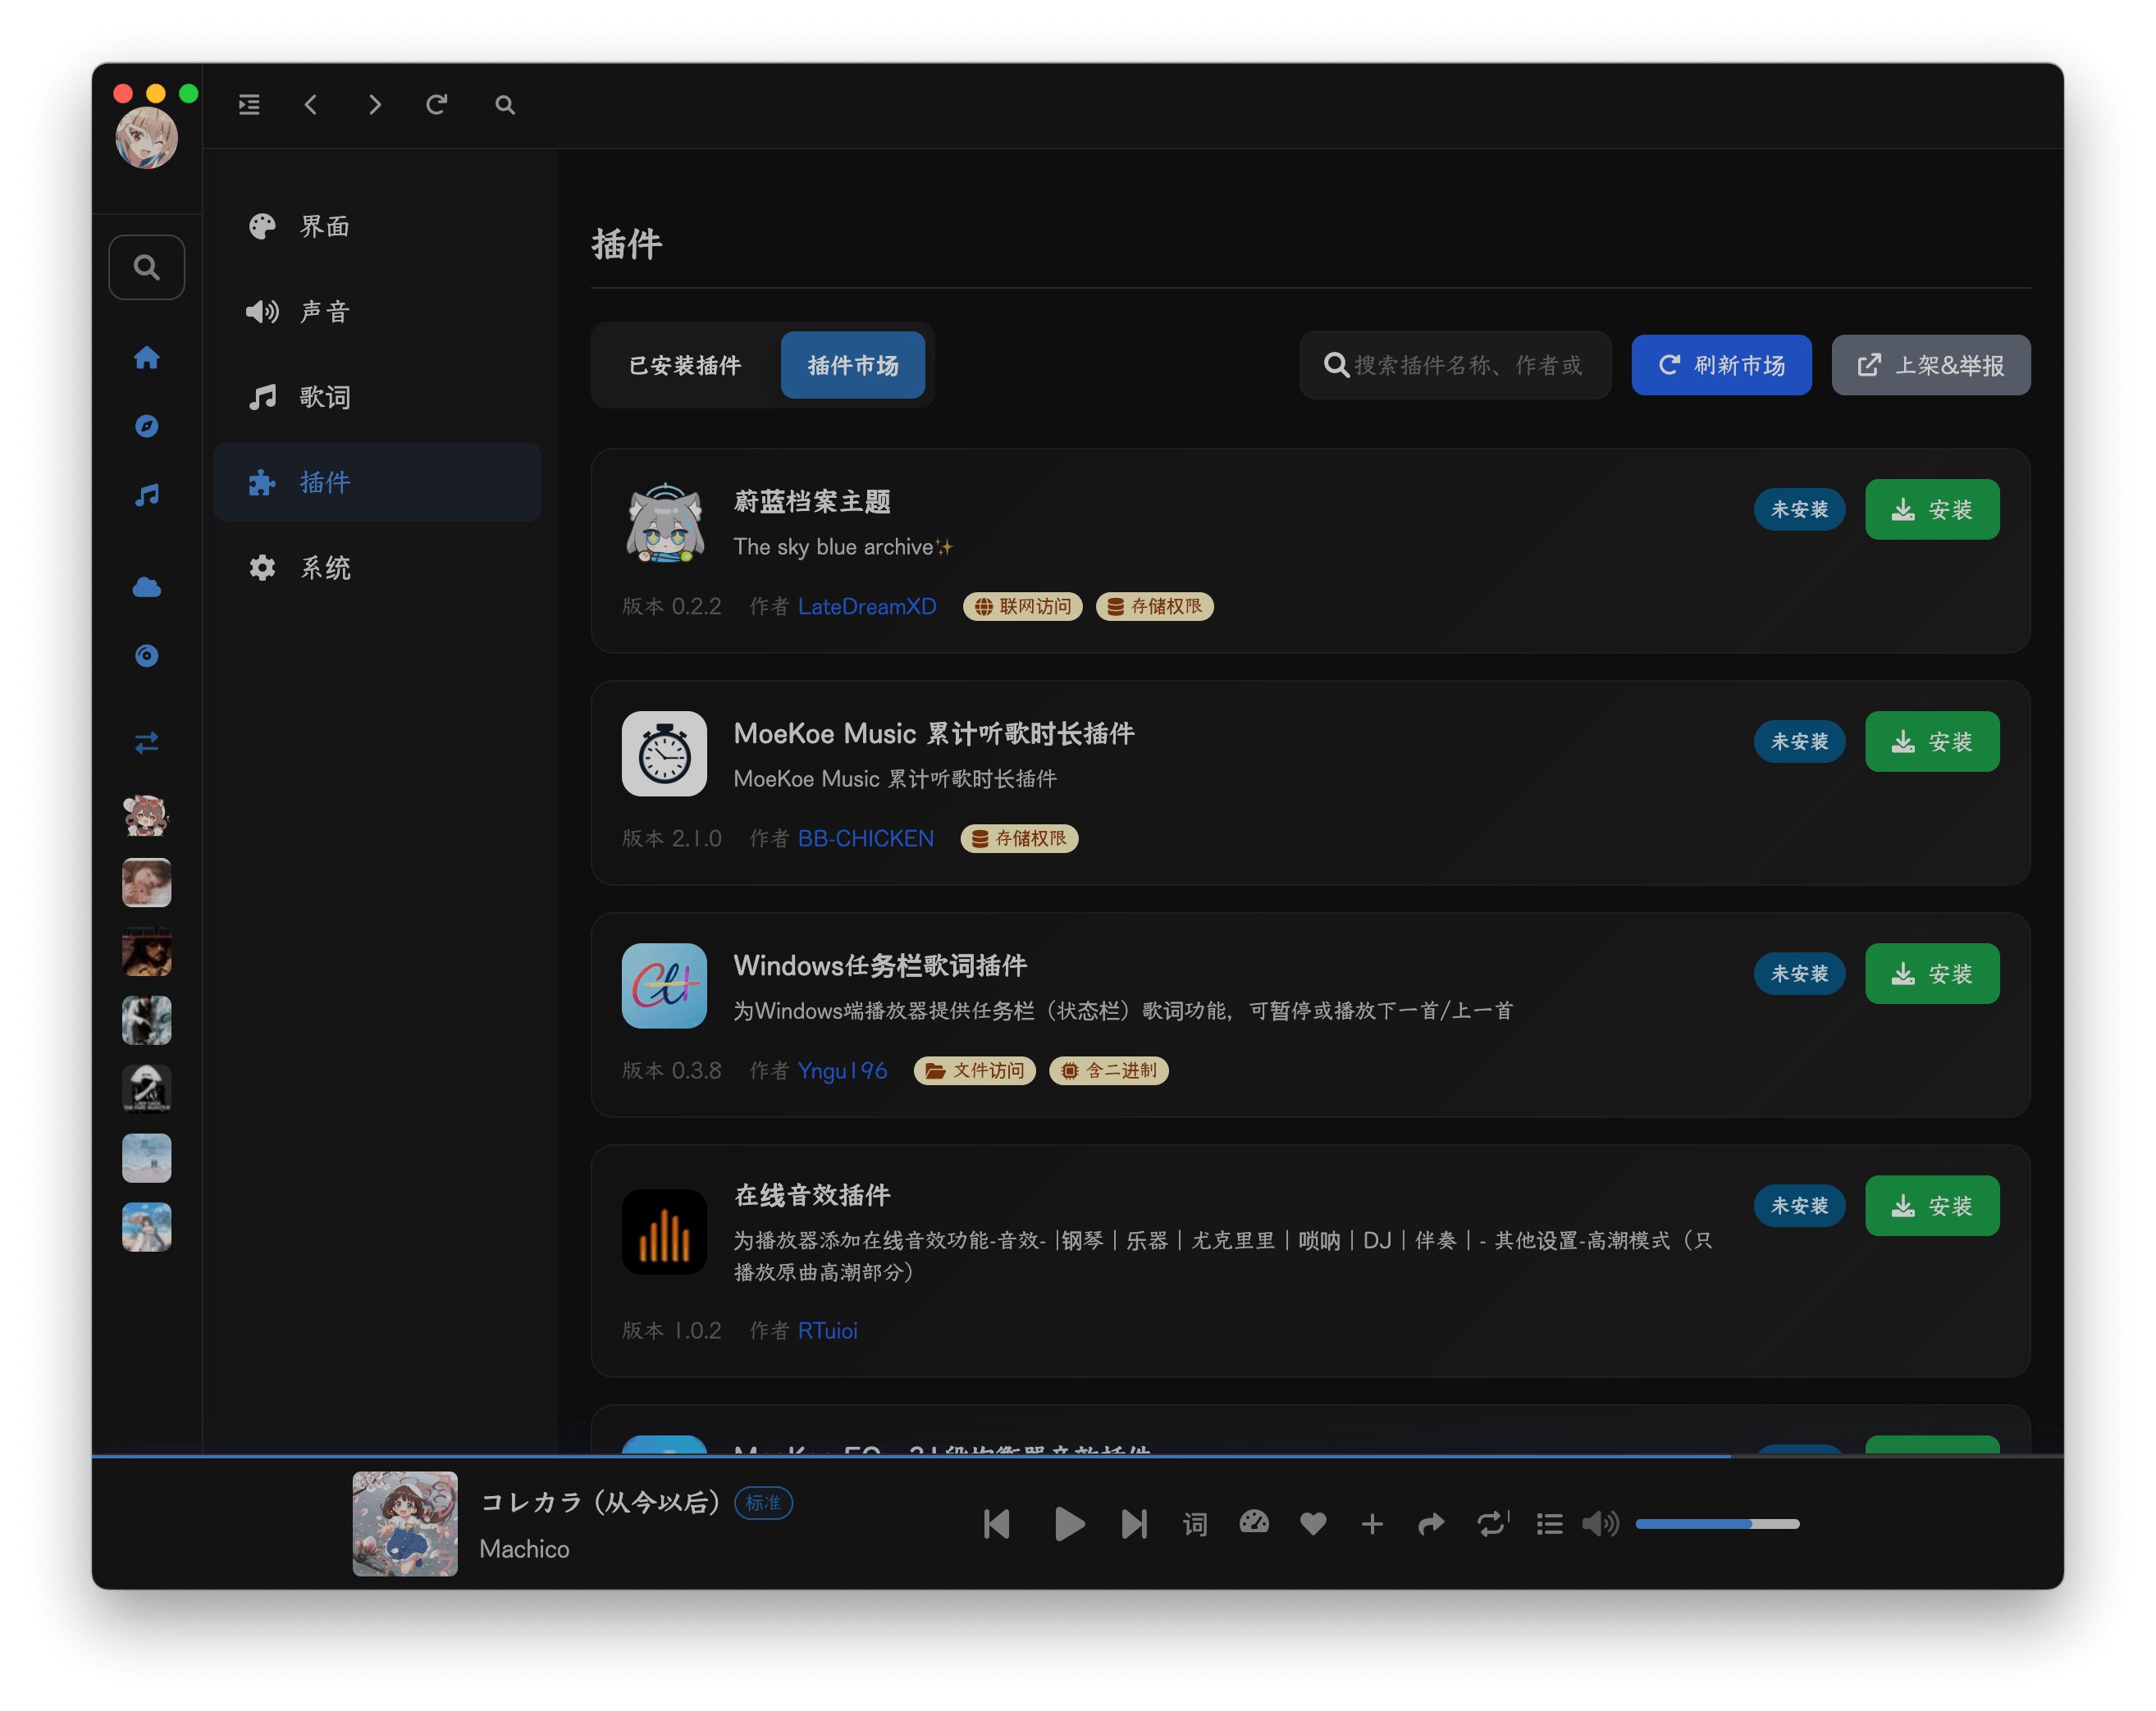2156x1711 pixels.
Task: Adjust the volume slider
Action: click(x=1717, y=1523)
